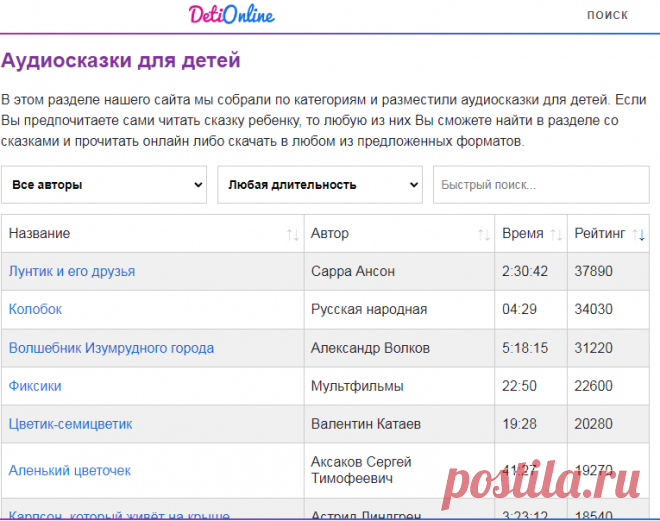Viewport: 660px width, 521px height.
Task: Focus the Быстрый поиск input field
Action: [x=541, y=185]
